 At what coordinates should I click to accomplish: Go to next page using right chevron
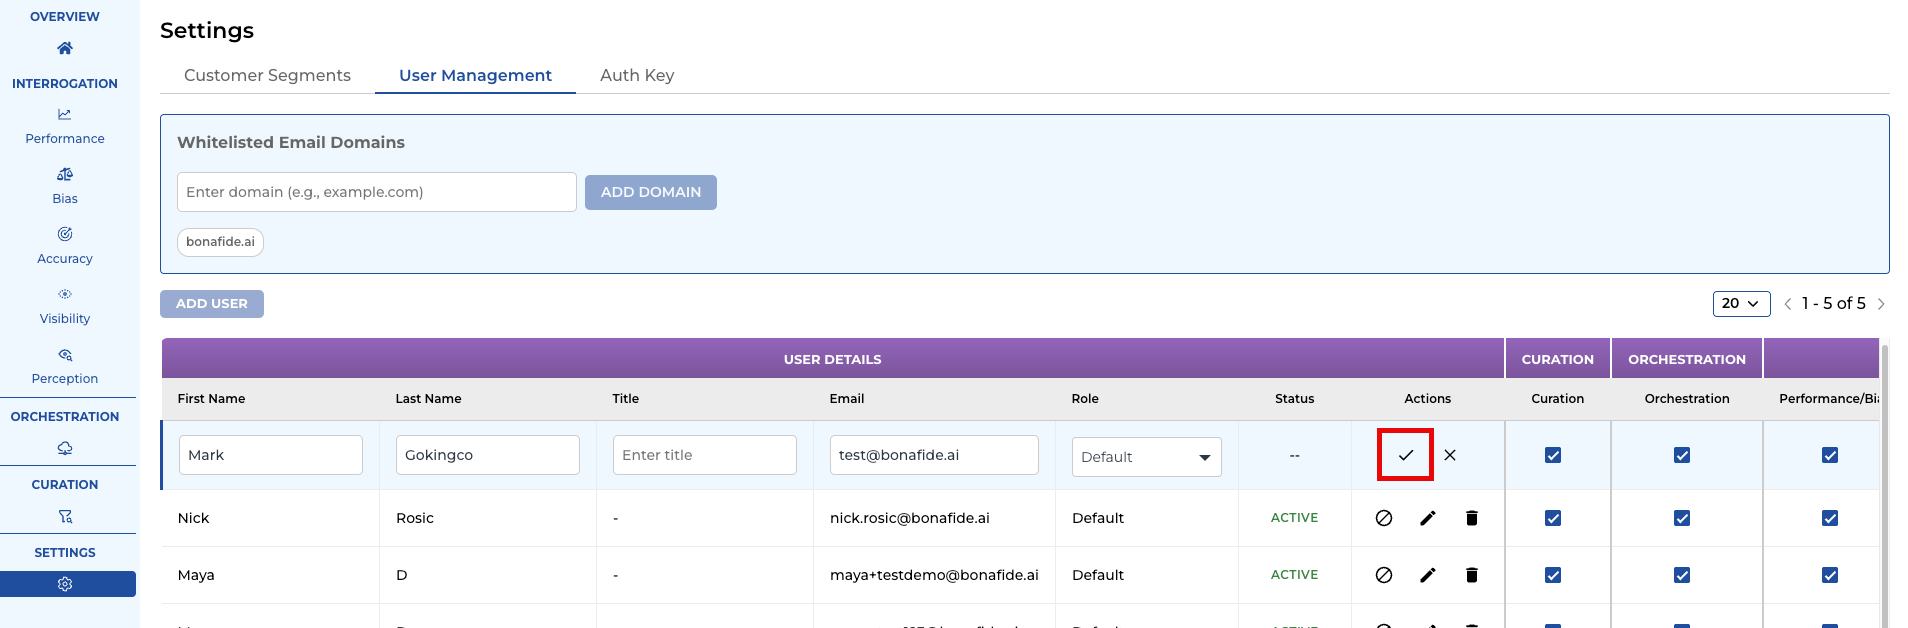[1881, 304]
